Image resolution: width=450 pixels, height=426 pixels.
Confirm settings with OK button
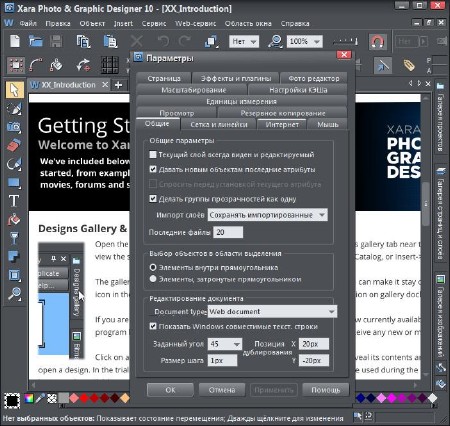pos(170,390)
